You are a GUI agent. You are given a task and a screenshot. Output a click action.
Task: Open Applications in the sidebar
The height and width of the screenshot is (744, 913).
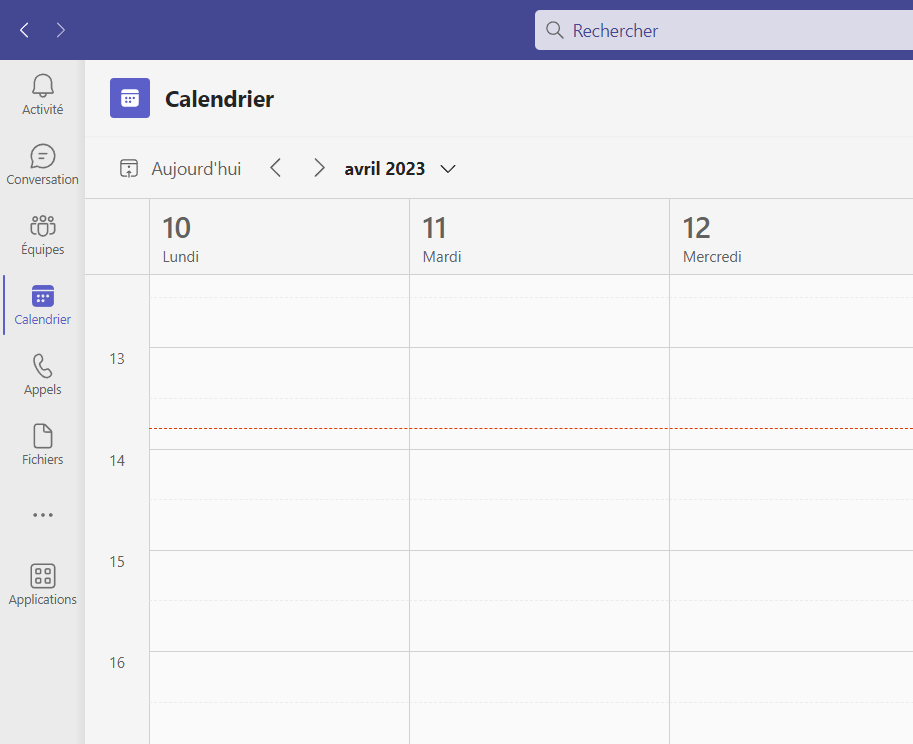43,584
